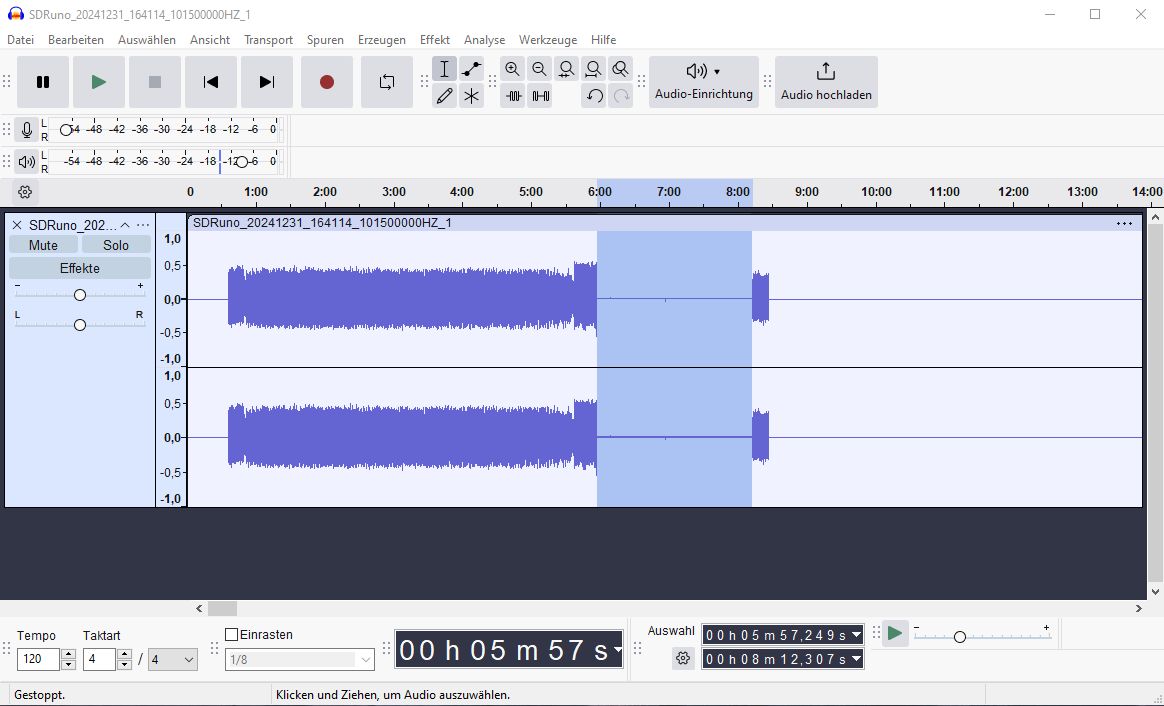This screenshot has width=1164, height=706.
Task: Click the Undo arrow icon
Action: coord(595,96)
